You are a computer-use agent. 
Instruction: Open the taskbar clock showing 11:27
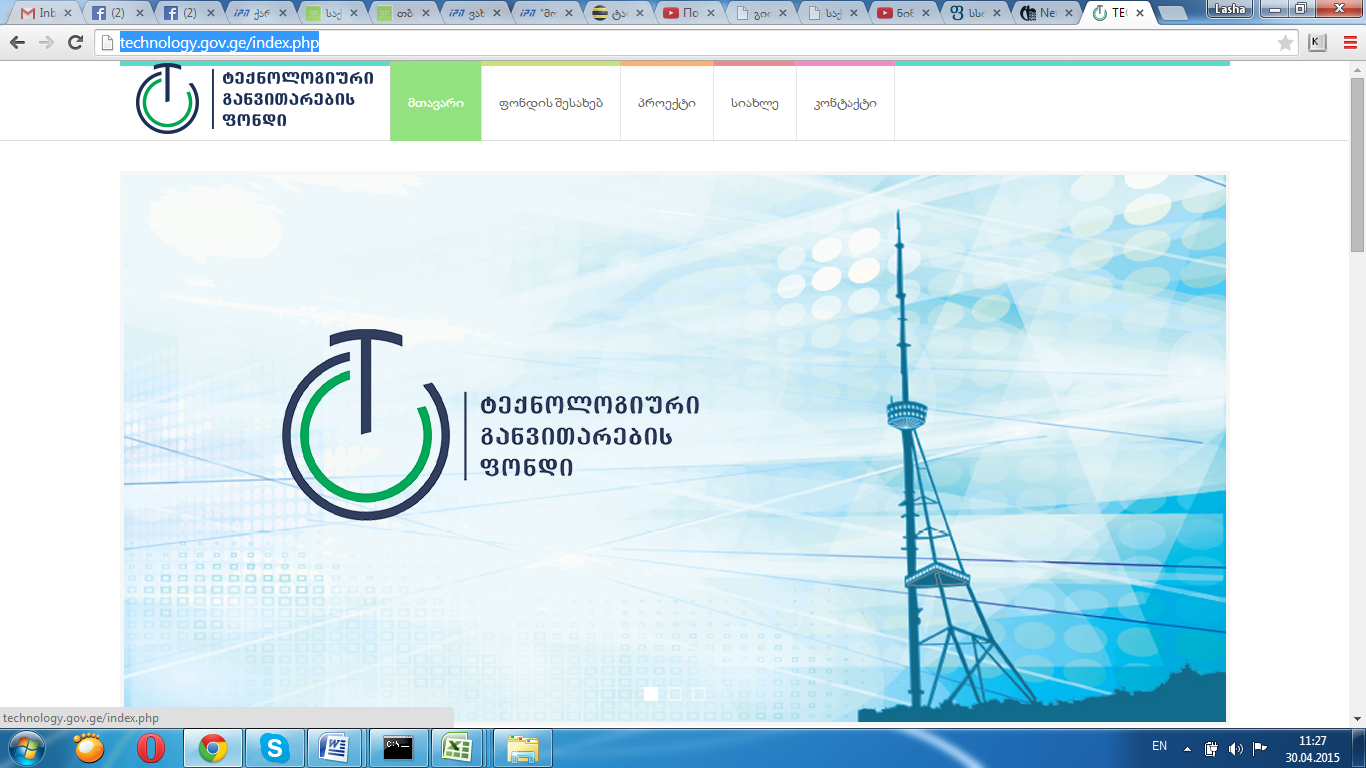pos(1313,749)
